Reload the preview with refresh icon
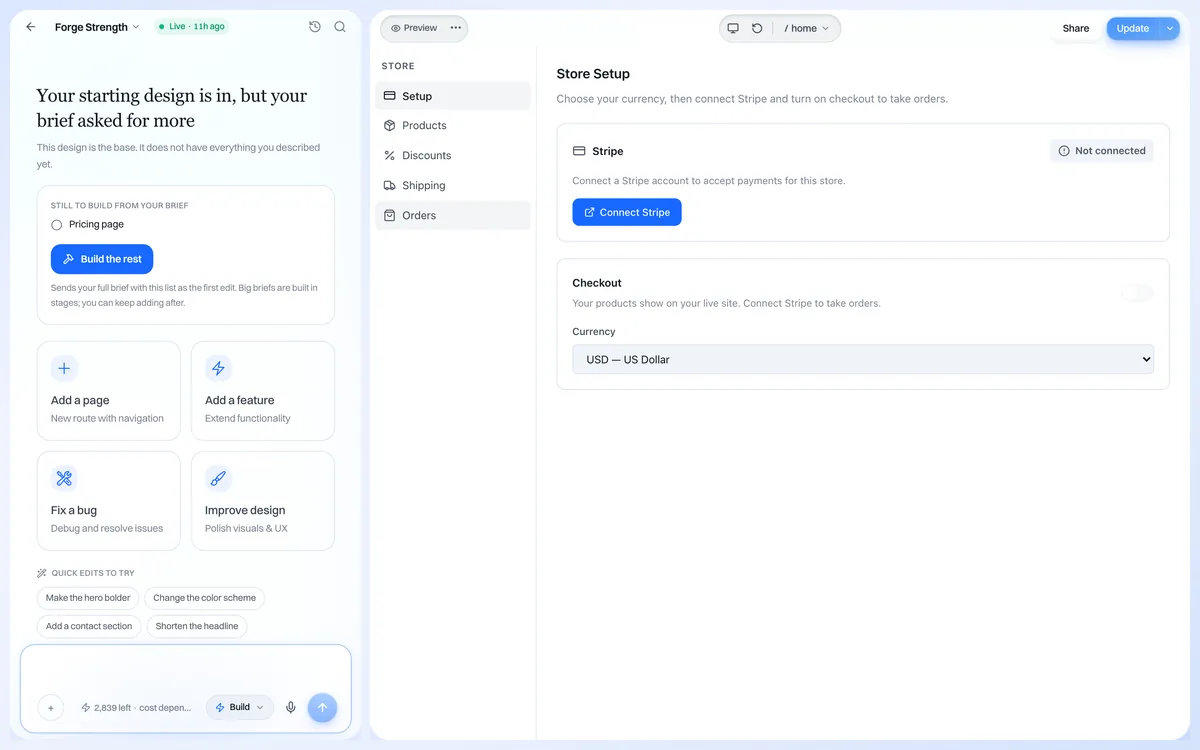The width and height of the screenshot is (1200, 750). 757,28
